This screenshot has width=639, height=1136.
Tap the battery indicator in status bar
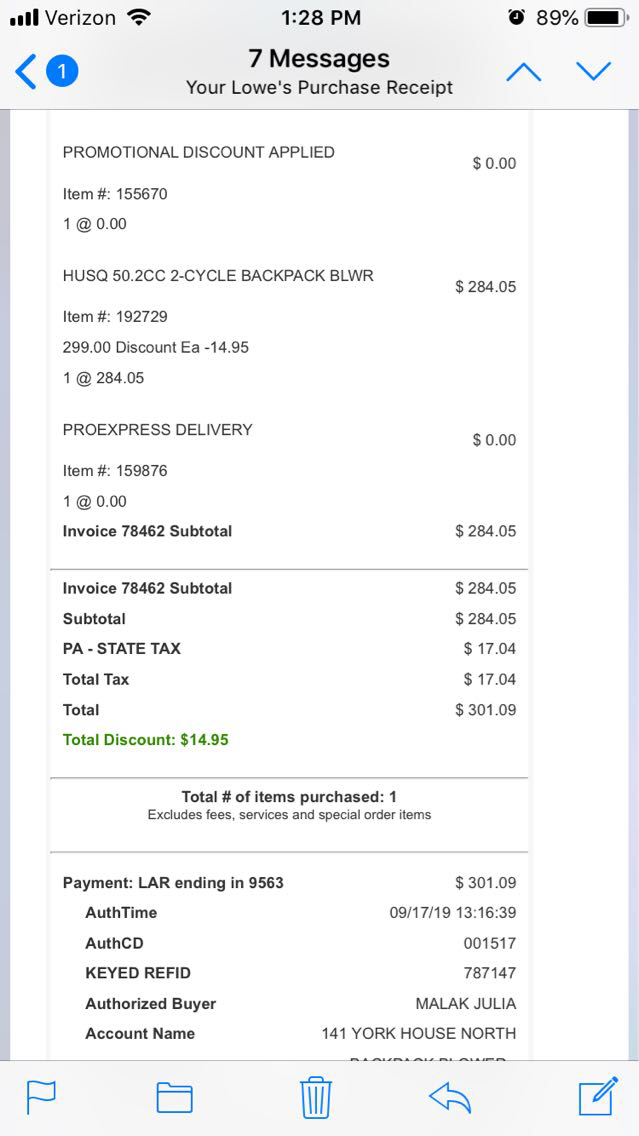click(606, 18)
